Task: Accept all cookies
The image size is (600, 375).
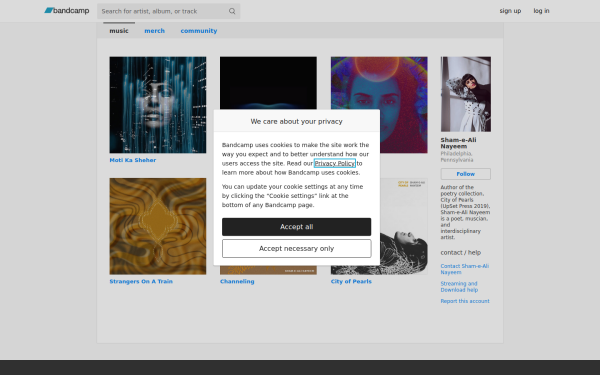Action: (297, 227)
